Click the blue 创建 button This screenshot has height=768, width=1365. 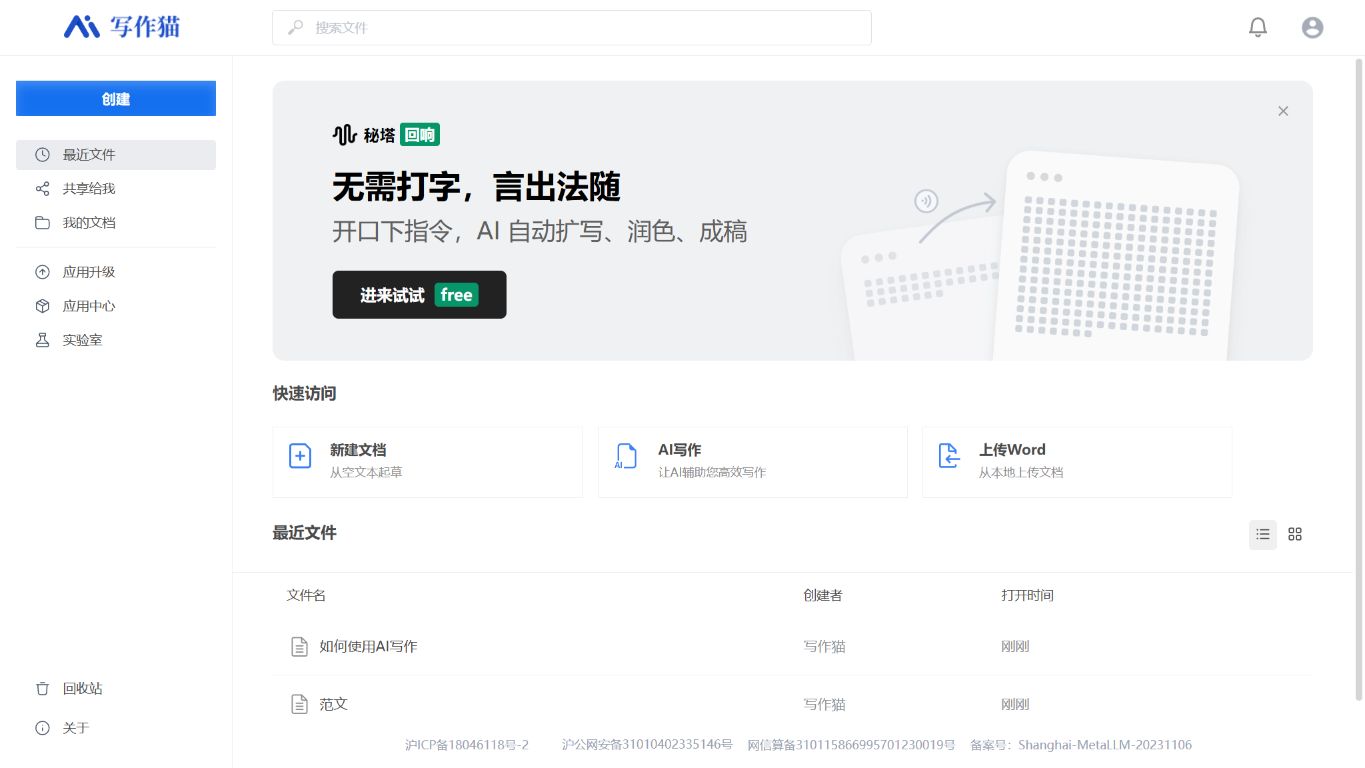point(116,98)
